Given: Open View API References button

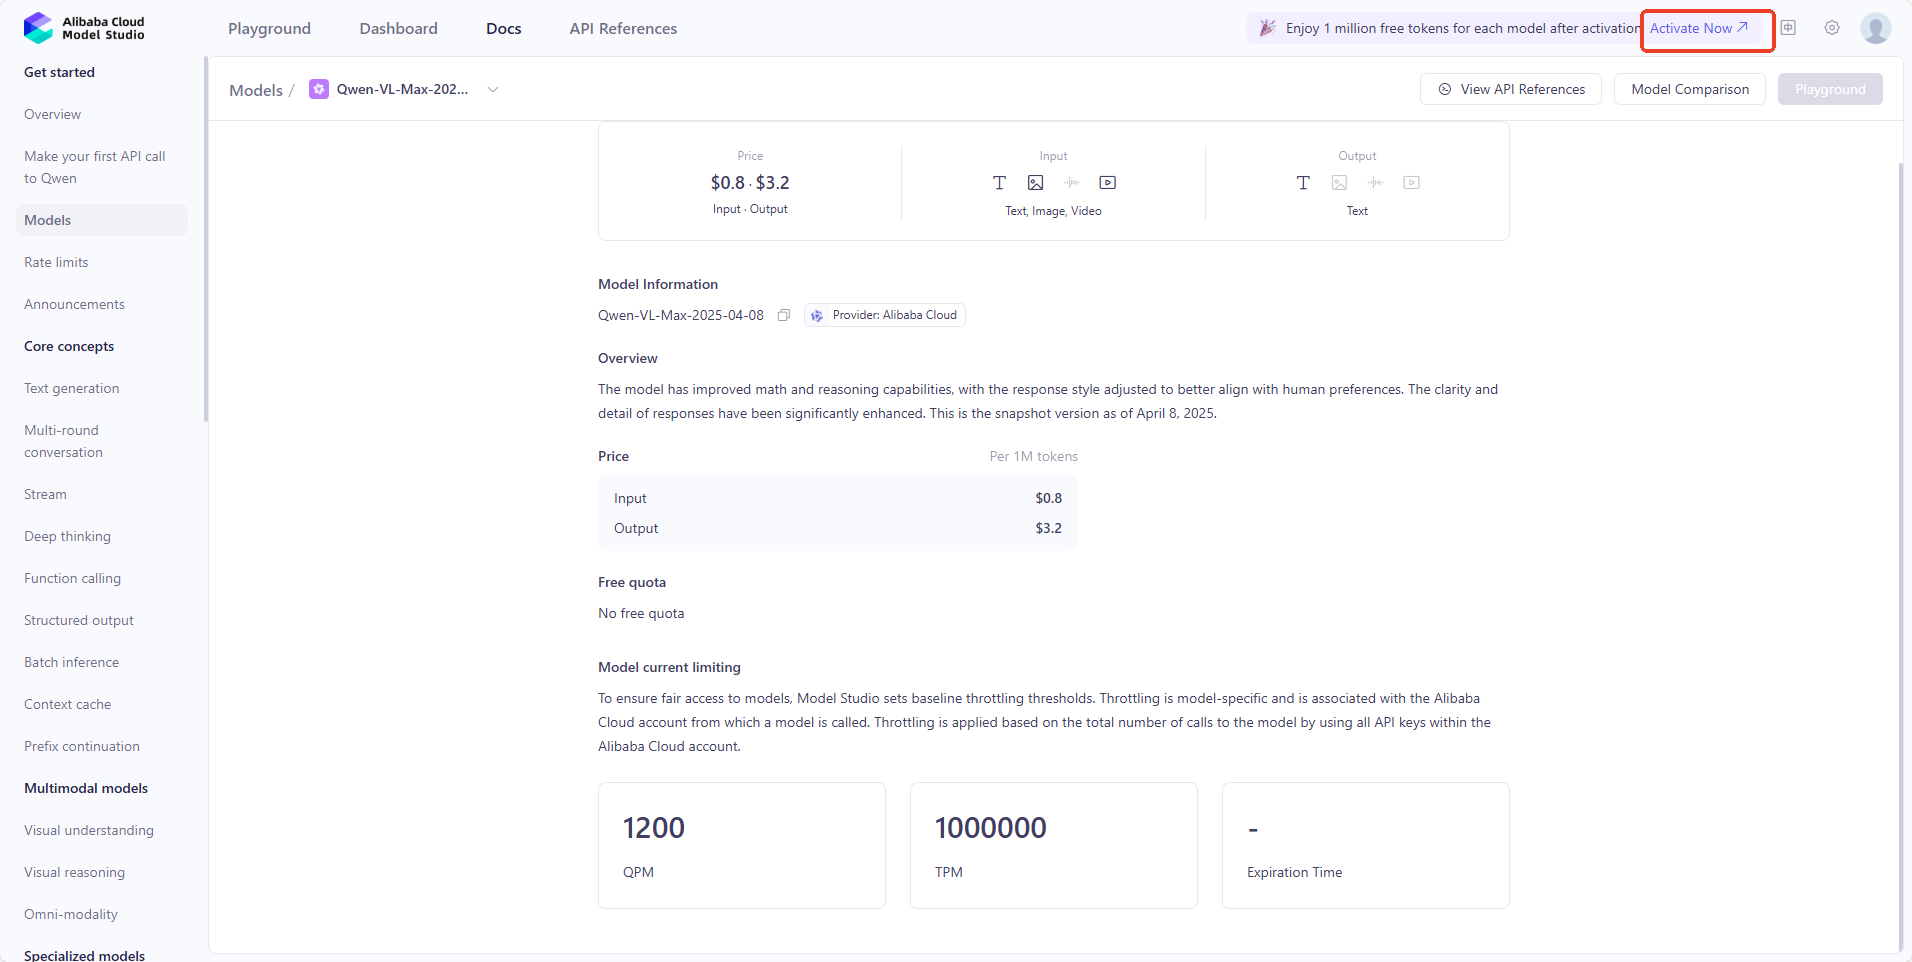Looking at the screenshot, I should [x=1510, y=89].
